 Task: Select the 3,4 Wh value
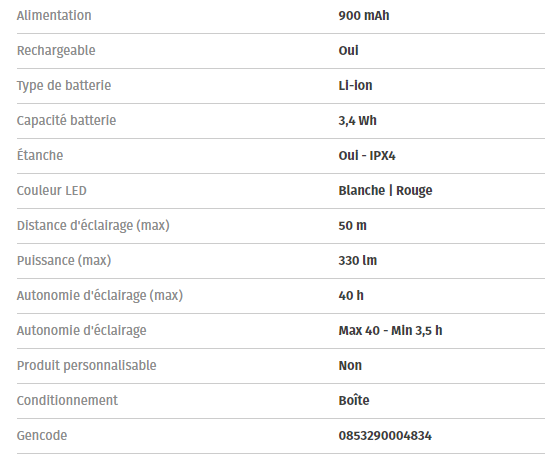coord(357,121)
